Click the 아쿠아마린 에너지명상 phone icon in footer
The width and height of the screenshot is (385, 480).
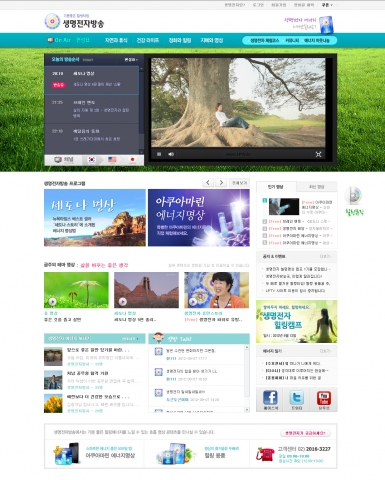tap(67, 454)
